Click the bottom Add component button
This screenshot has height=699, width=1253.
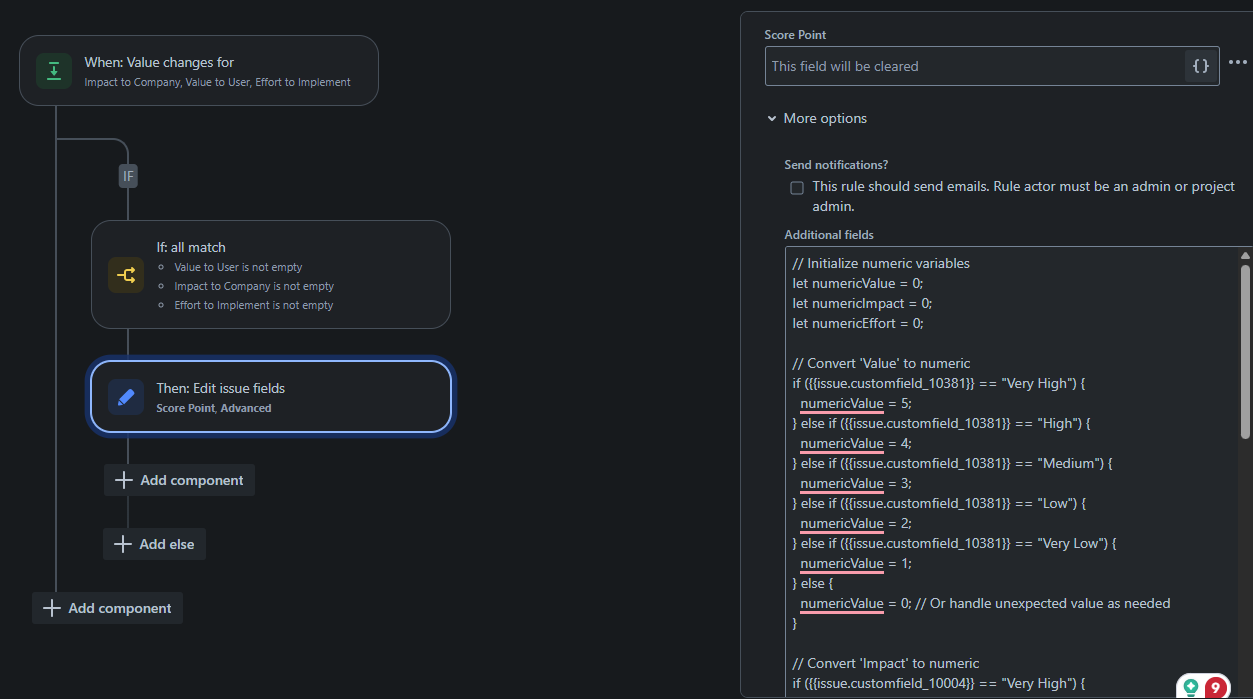point(107,608)
